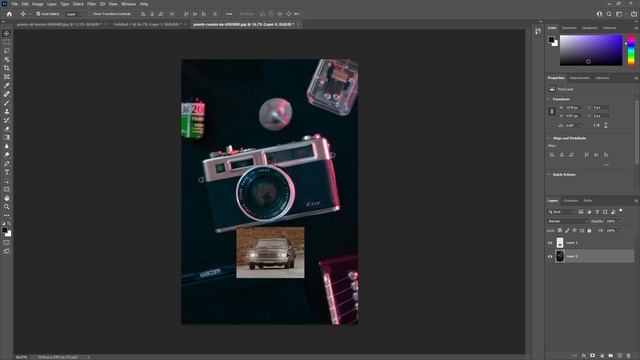Screen dimensions: 640x360
Task: Open the Search icon at top right
Action: click(x=609, y=14)
